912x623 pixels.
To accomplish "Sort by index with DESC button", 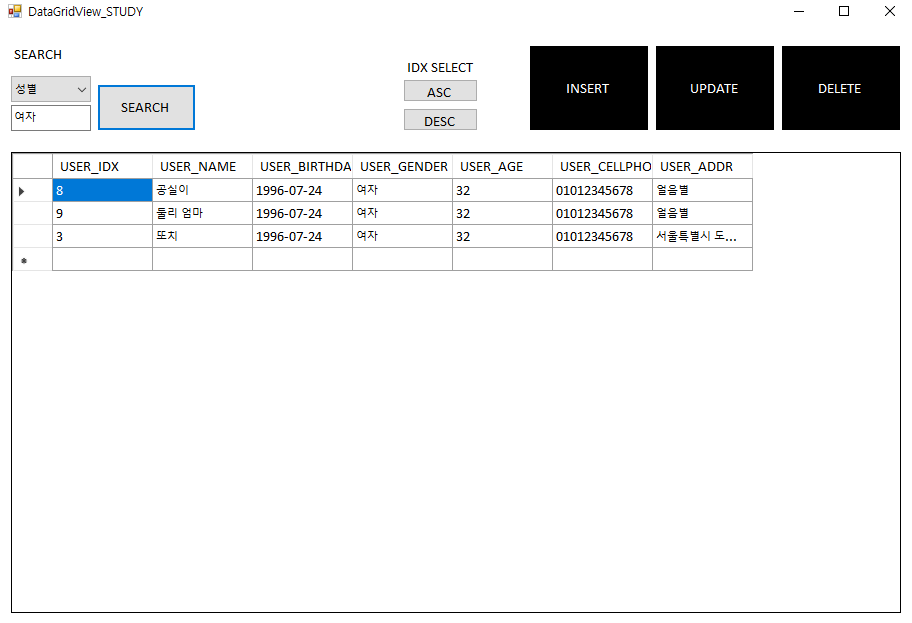I will pyautogui.click(x=440, y=120).
